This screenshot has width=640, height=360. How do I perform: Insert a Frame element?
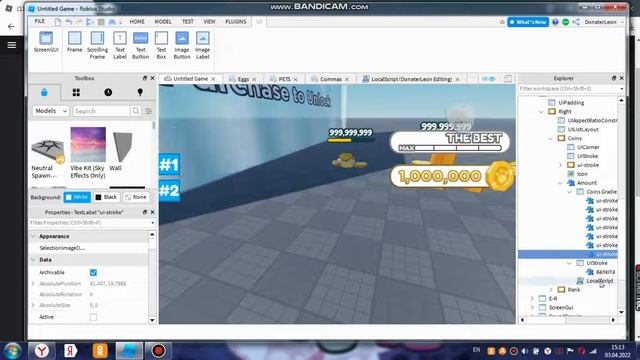[74, 42]
